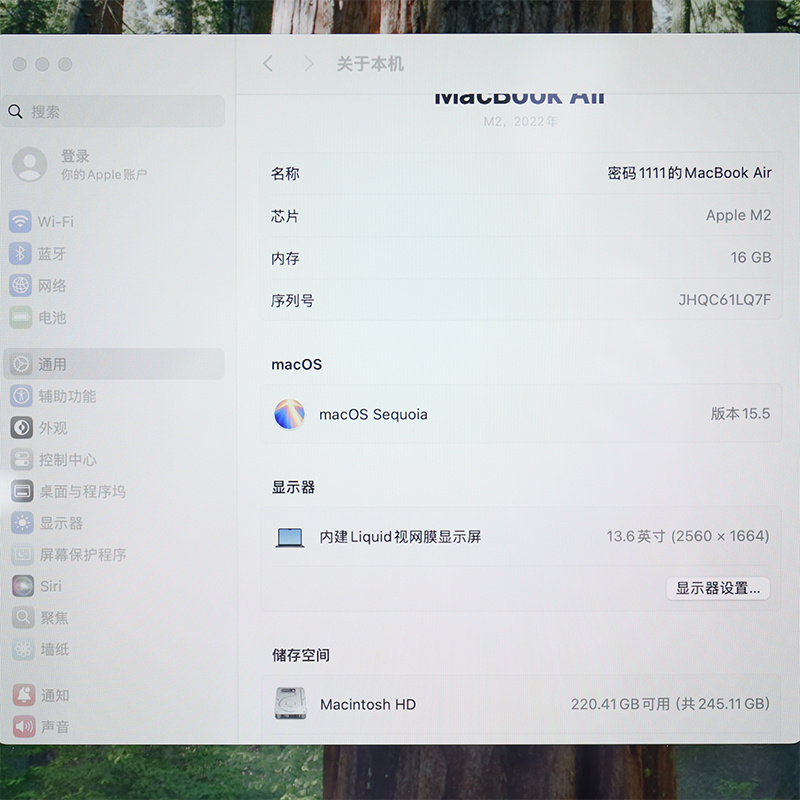Click the 序列号 row label
This screenshot has height=800, width=800.
(x=292, y=301)
